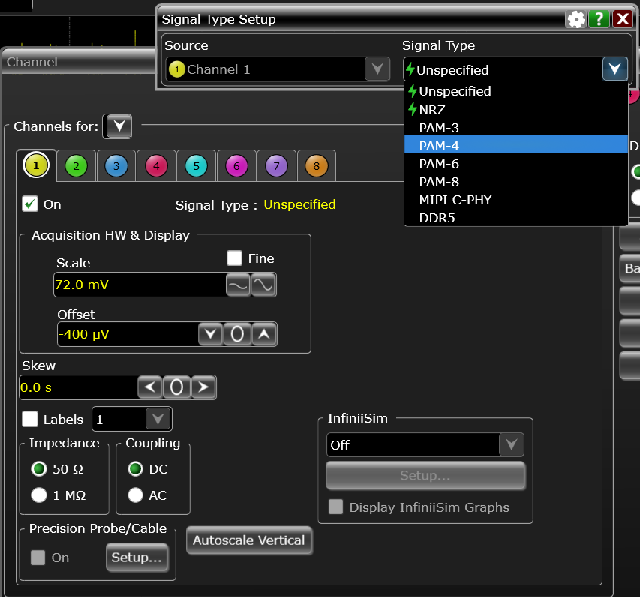
Task: Choose PAM-4 signal type
Action: [516, 145]
